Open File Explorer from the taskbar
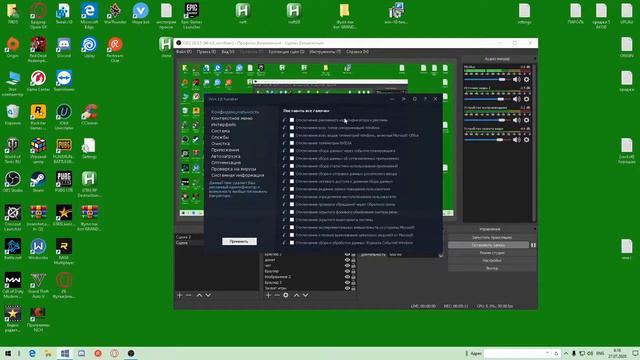 tap(48, 353)
